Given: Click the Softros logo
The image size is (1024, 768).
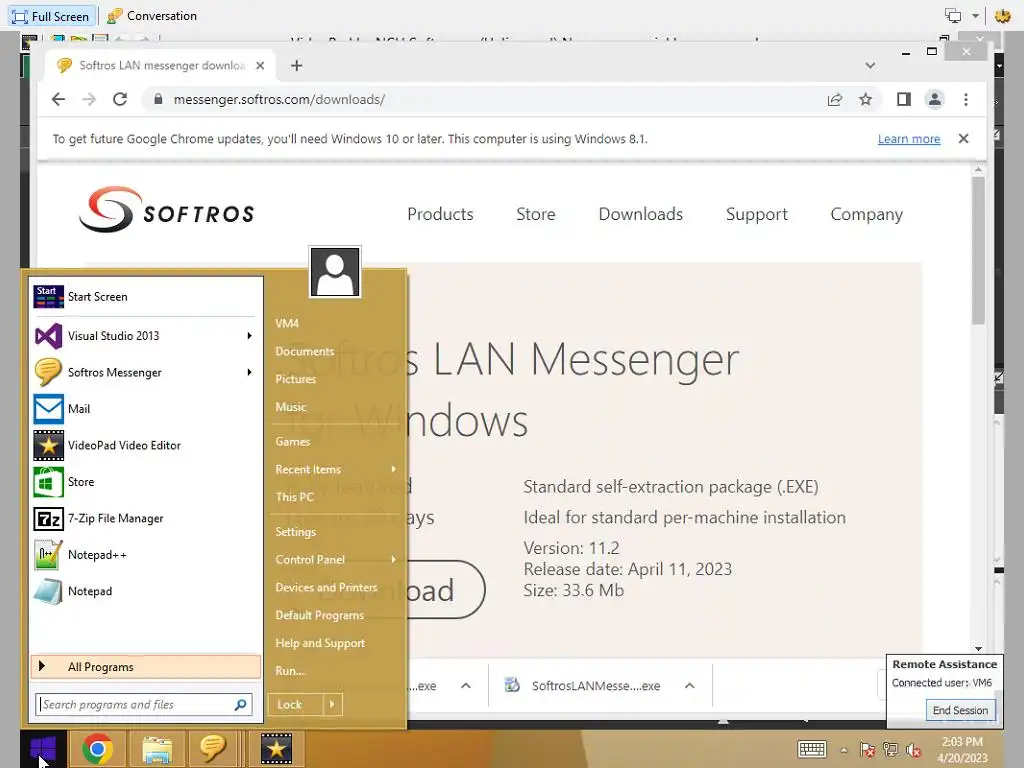Looking at the screenshot, I should (167, 209).
